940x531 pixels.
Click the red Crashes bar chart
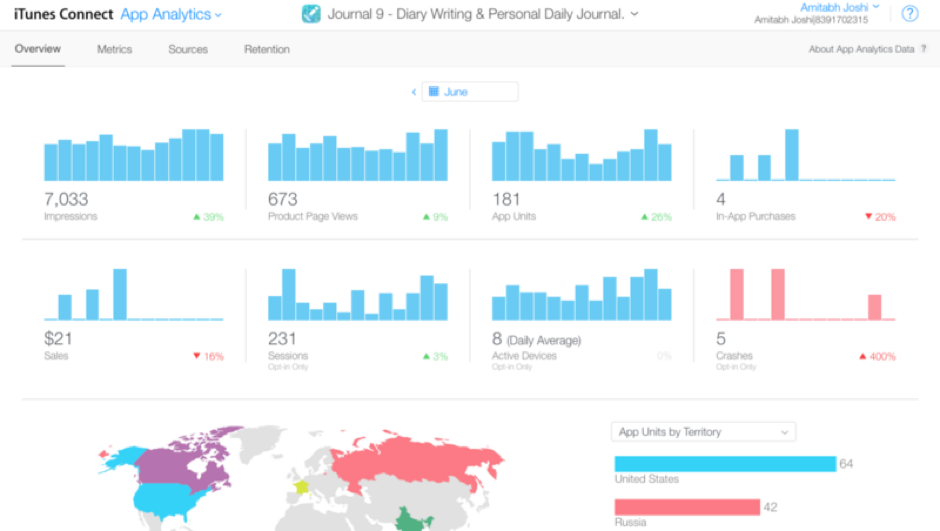pyautogui.click(x=806, y=294)
